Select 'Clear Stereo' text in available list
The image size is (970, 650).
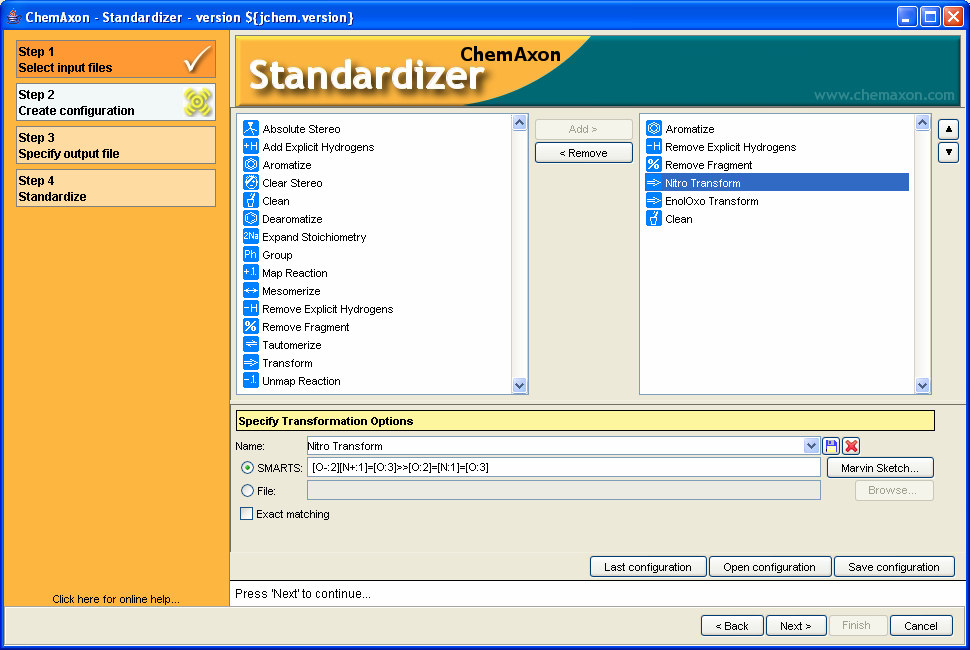292,183
